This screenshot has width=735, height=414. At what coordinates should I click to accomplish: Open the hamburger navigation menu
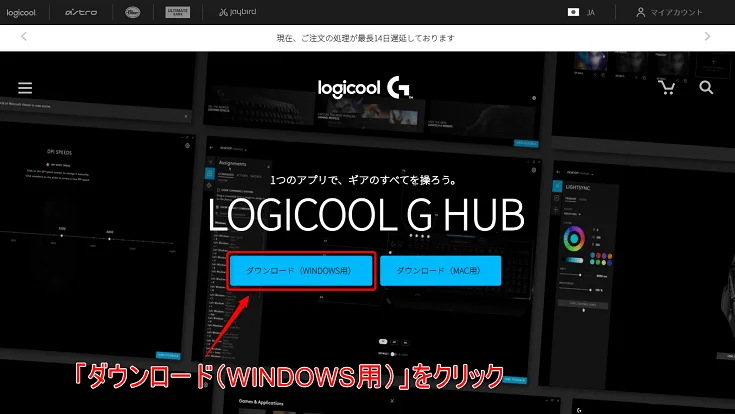(x=25, y=88)
